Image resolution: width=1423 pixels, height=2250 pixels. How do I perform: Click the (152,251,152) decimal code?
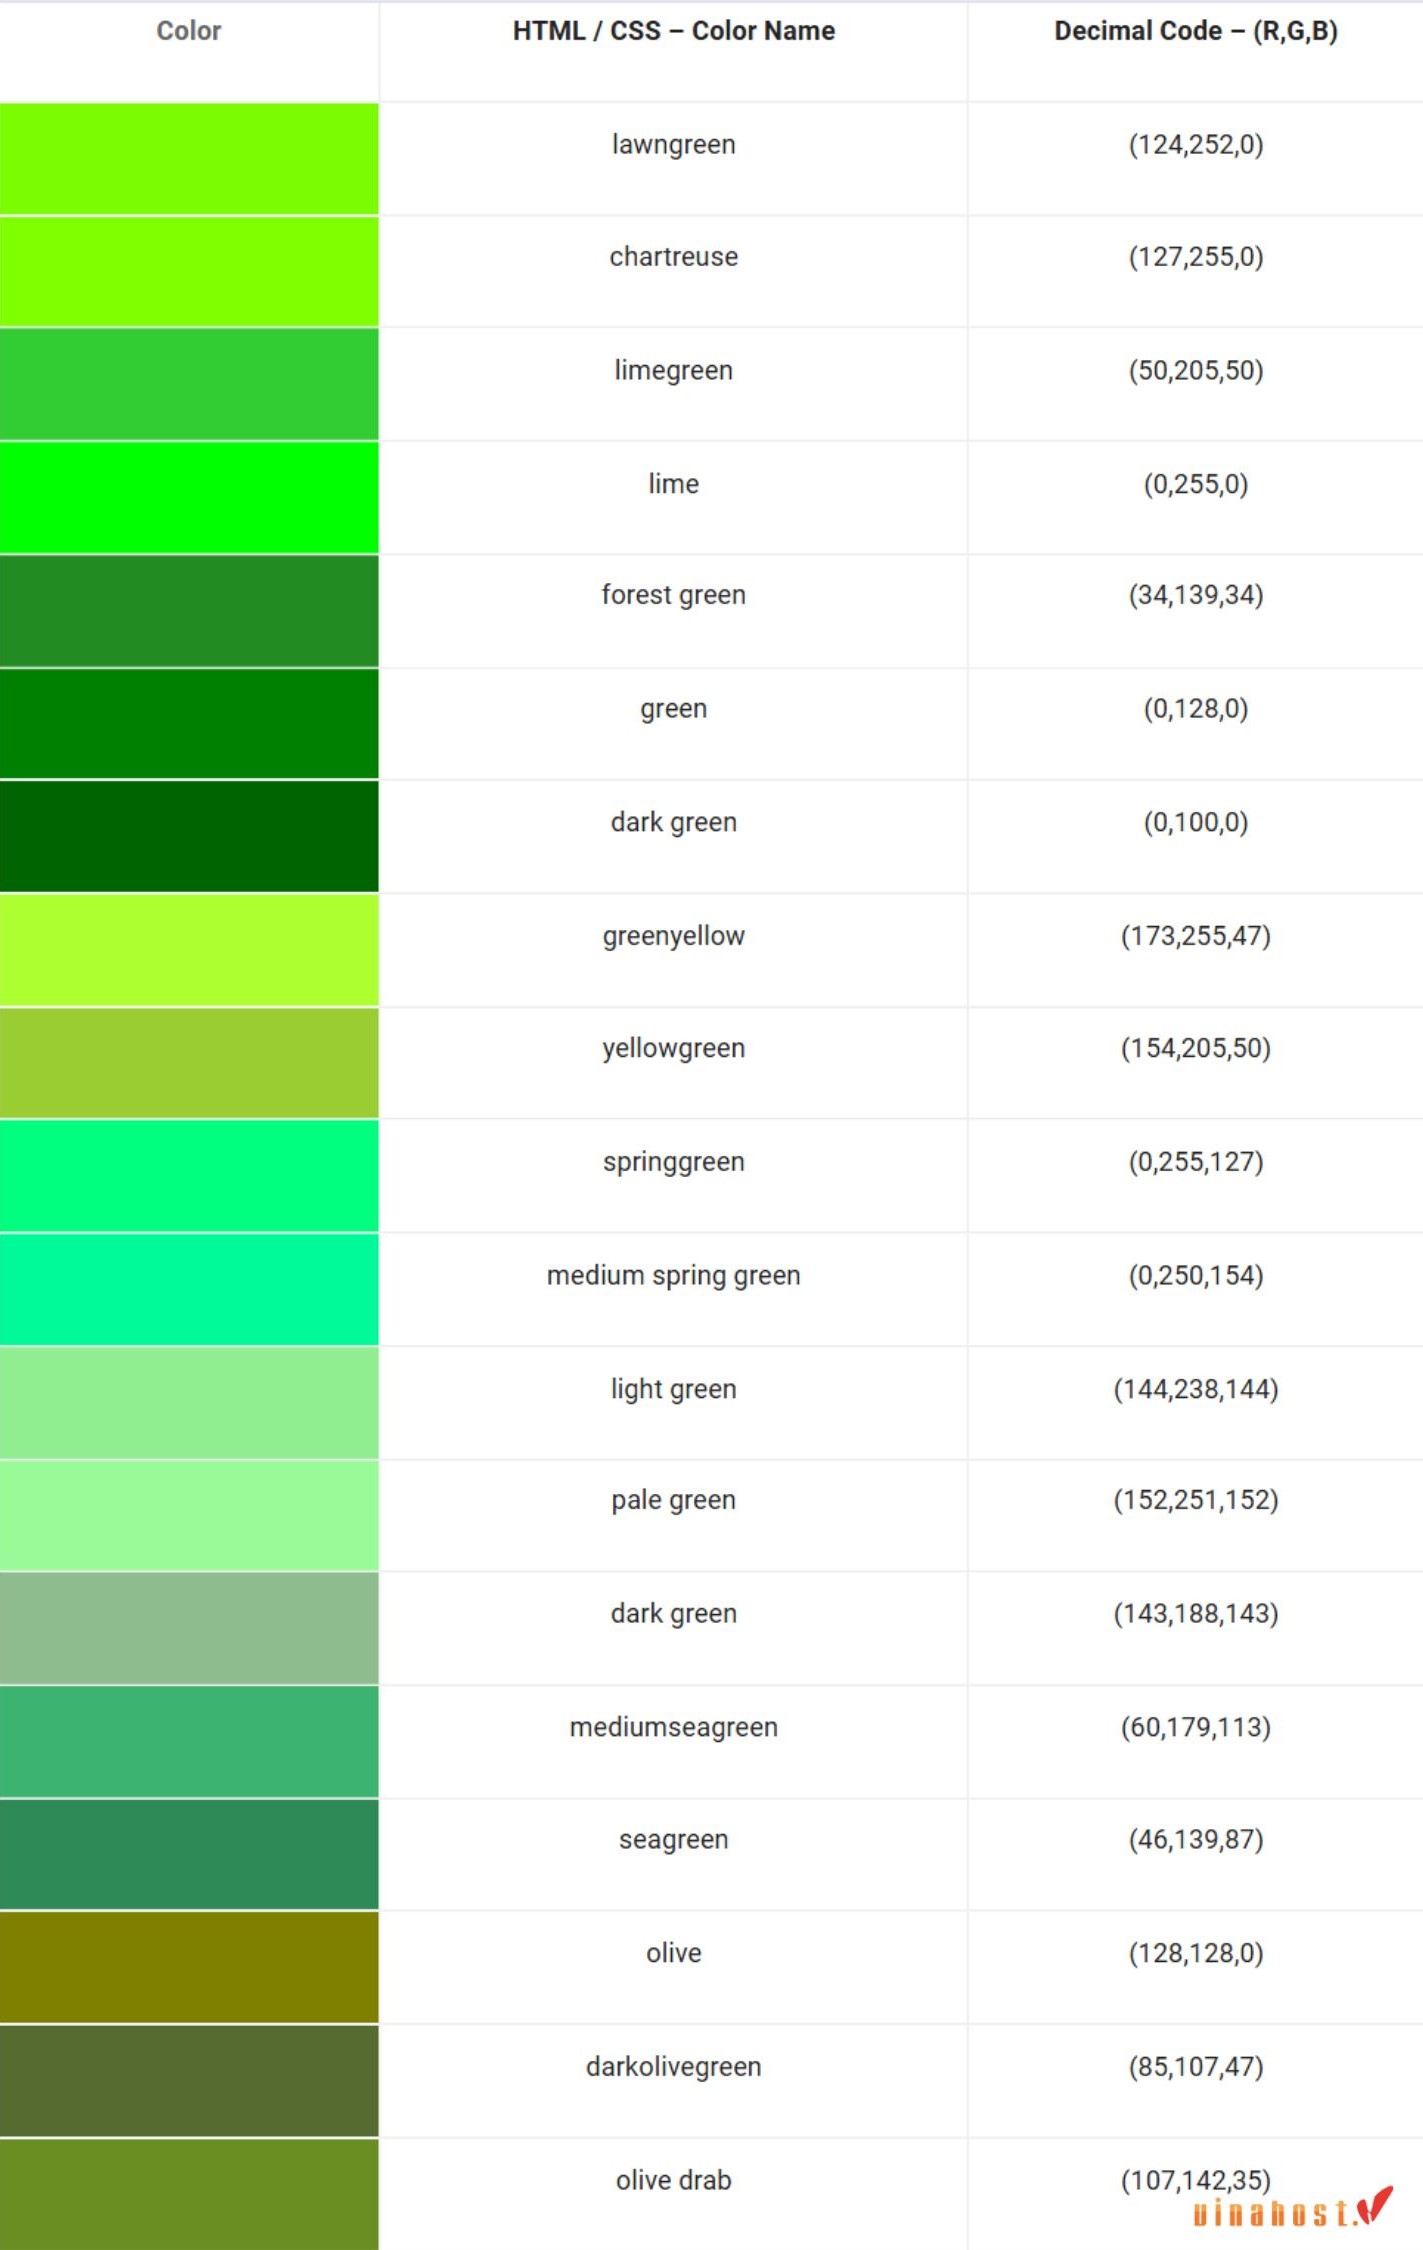(x=1196, y=1501)
